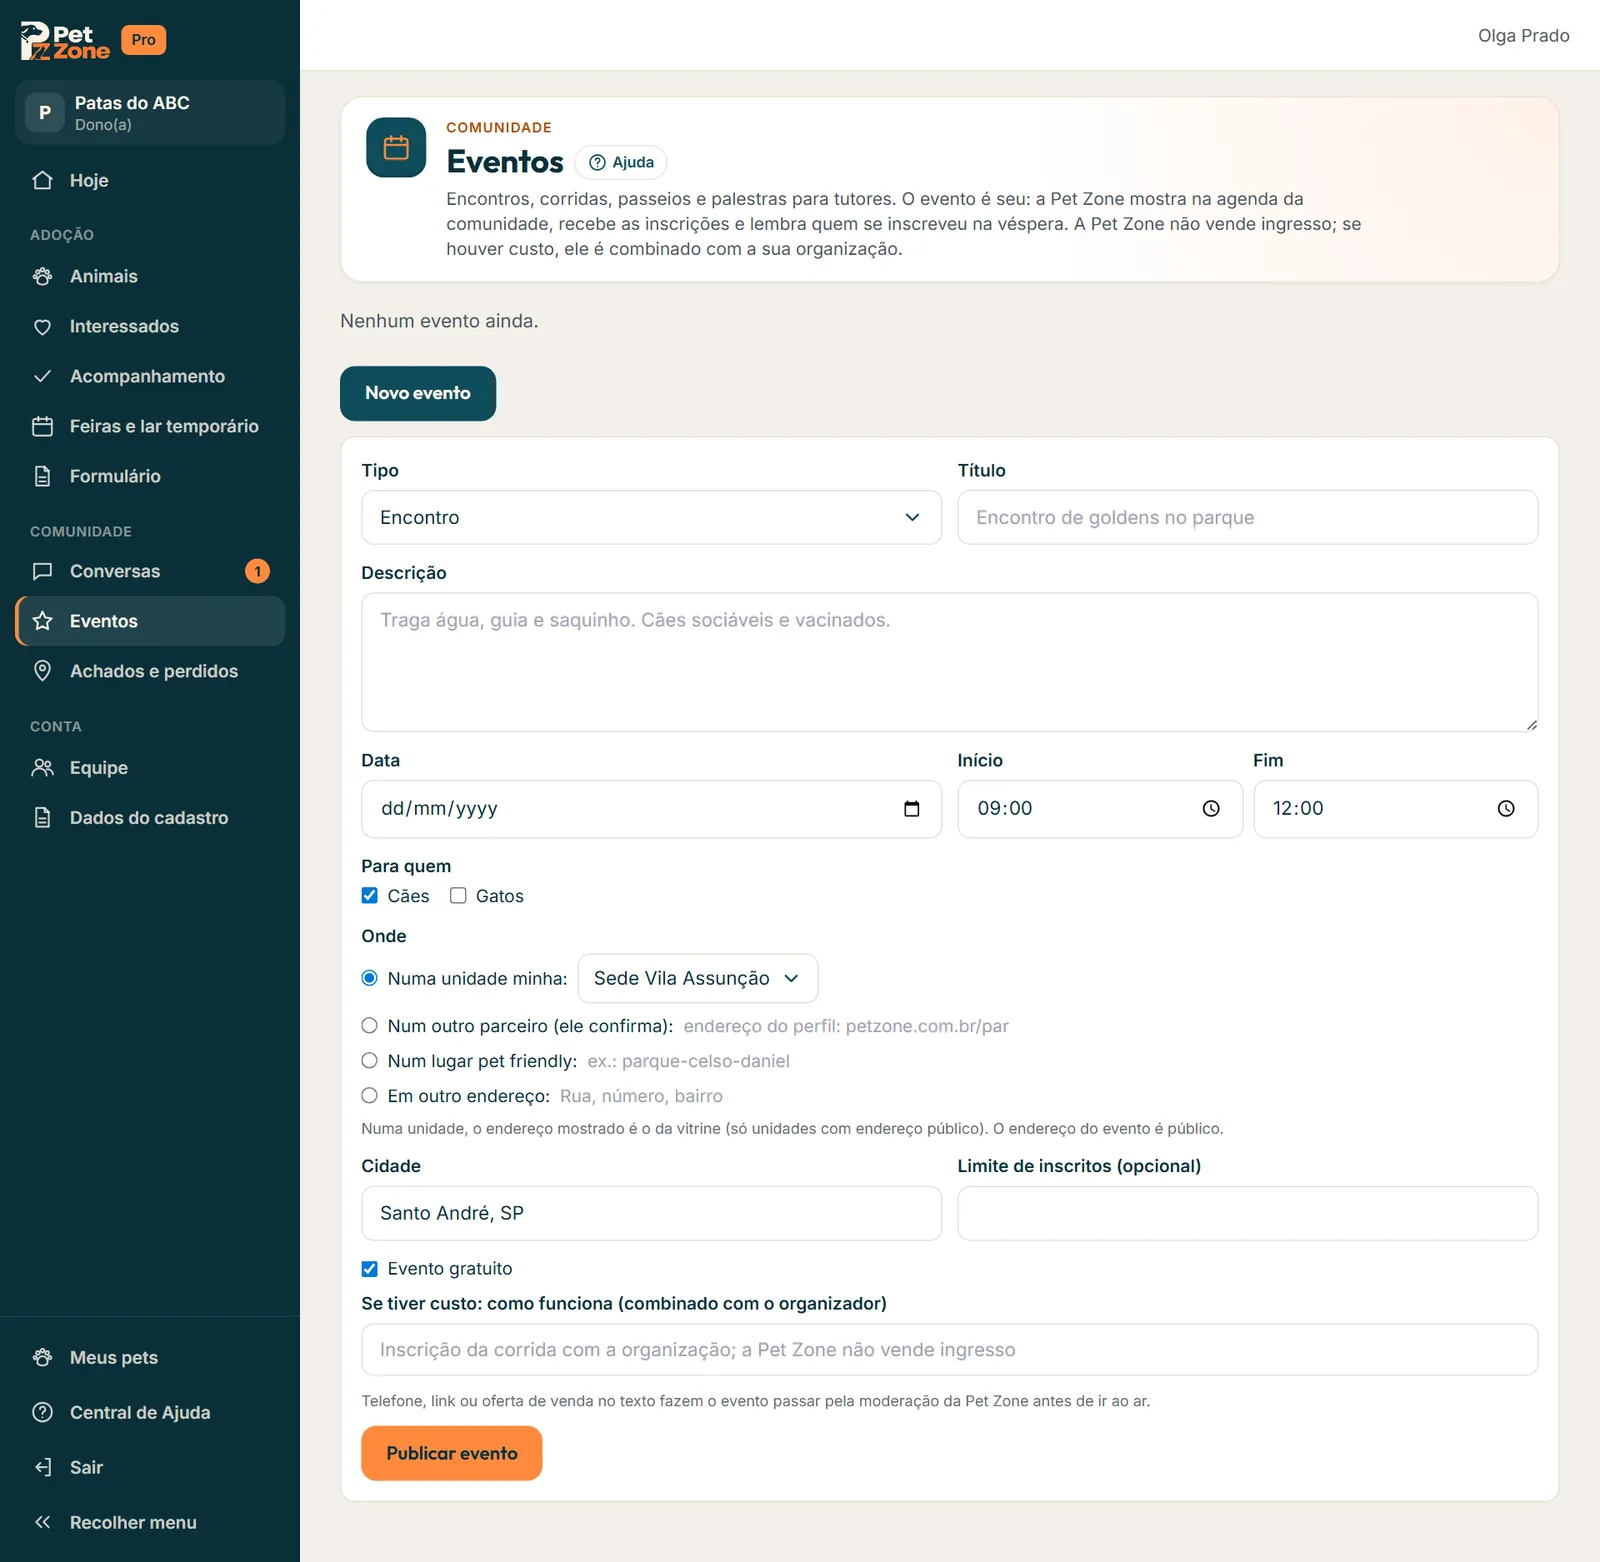Uncheck the Cães checkbox
1600x1562 pixels.
coord(370,895)
